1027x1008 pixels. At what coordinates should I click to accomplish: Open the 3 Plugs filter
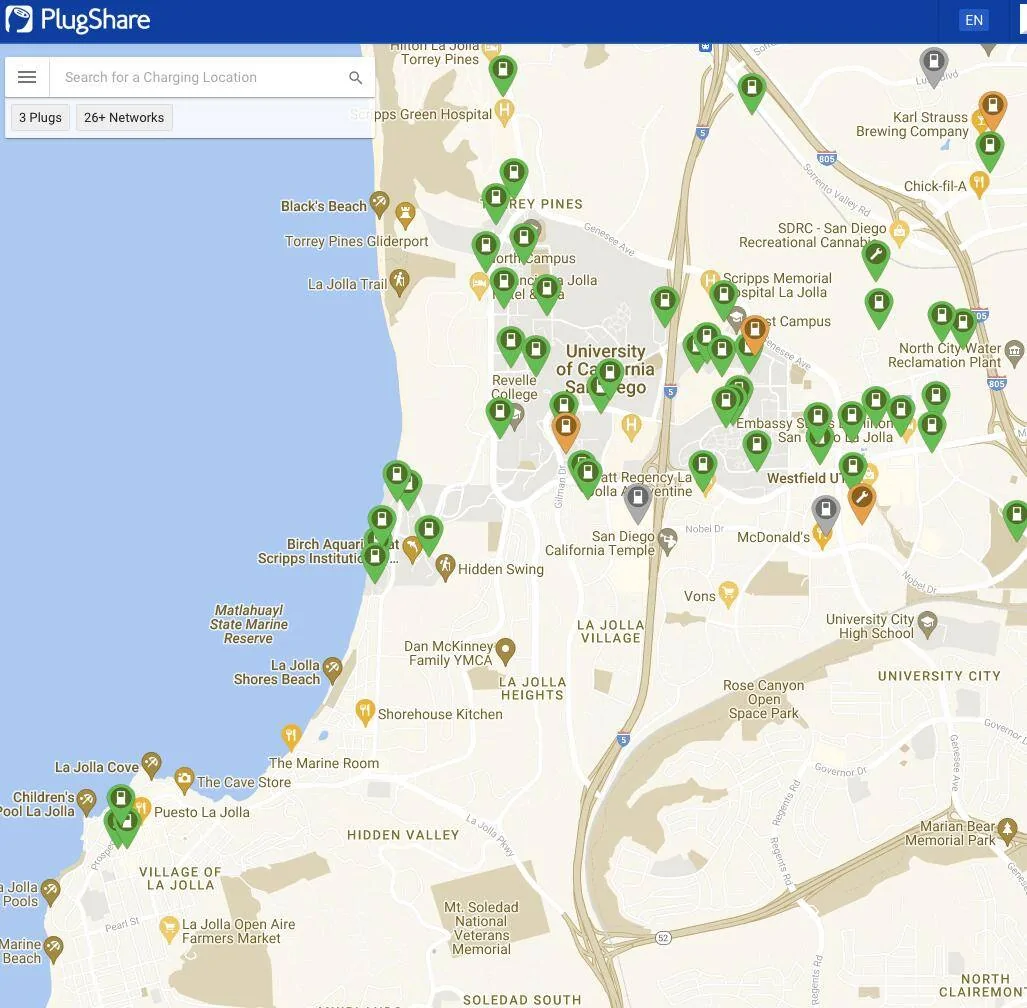point(40,117)
